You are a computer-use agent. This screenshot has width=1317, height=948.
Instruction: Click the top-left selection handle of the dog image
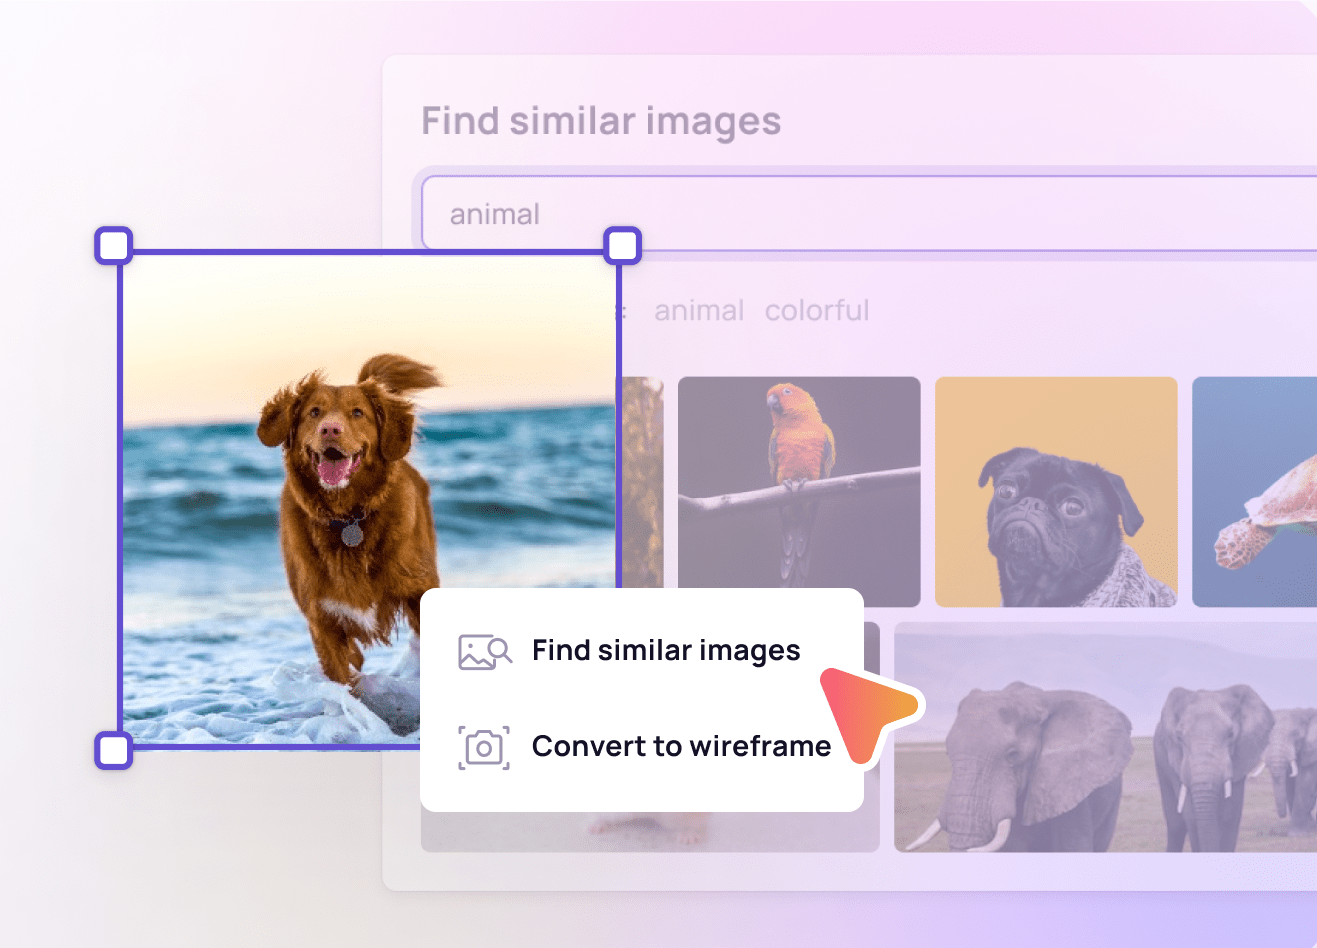click(112, 244)
